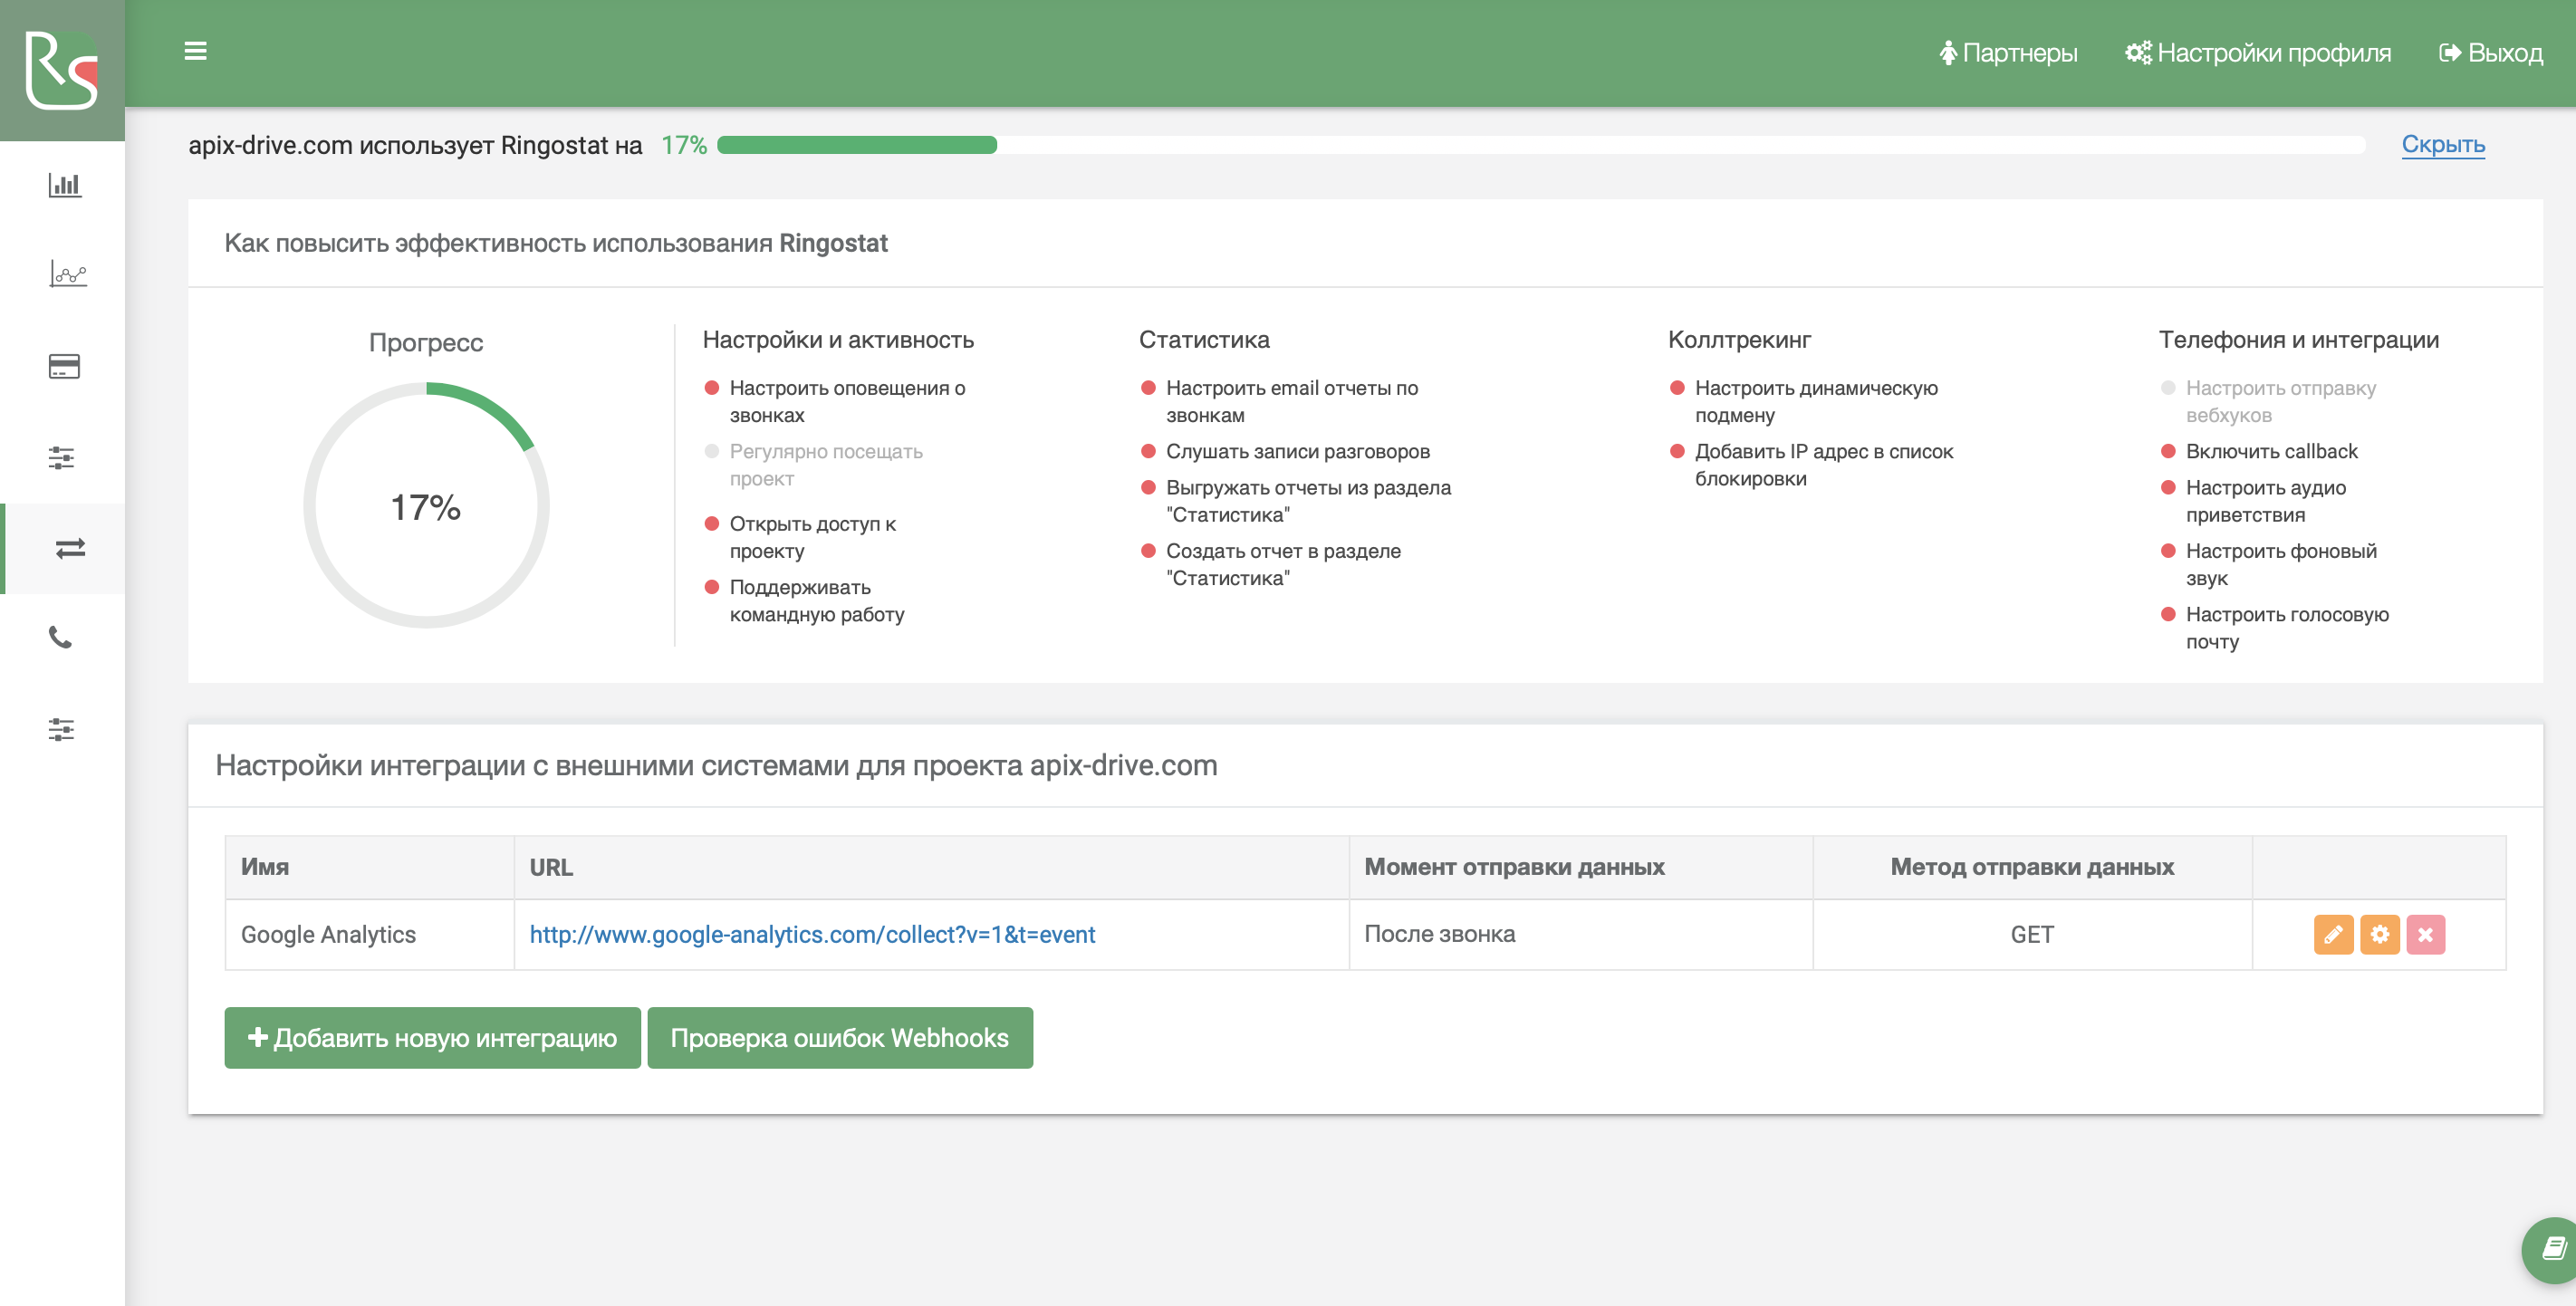
Task: Select Регулярно посещать проект item
Action: 826,465
